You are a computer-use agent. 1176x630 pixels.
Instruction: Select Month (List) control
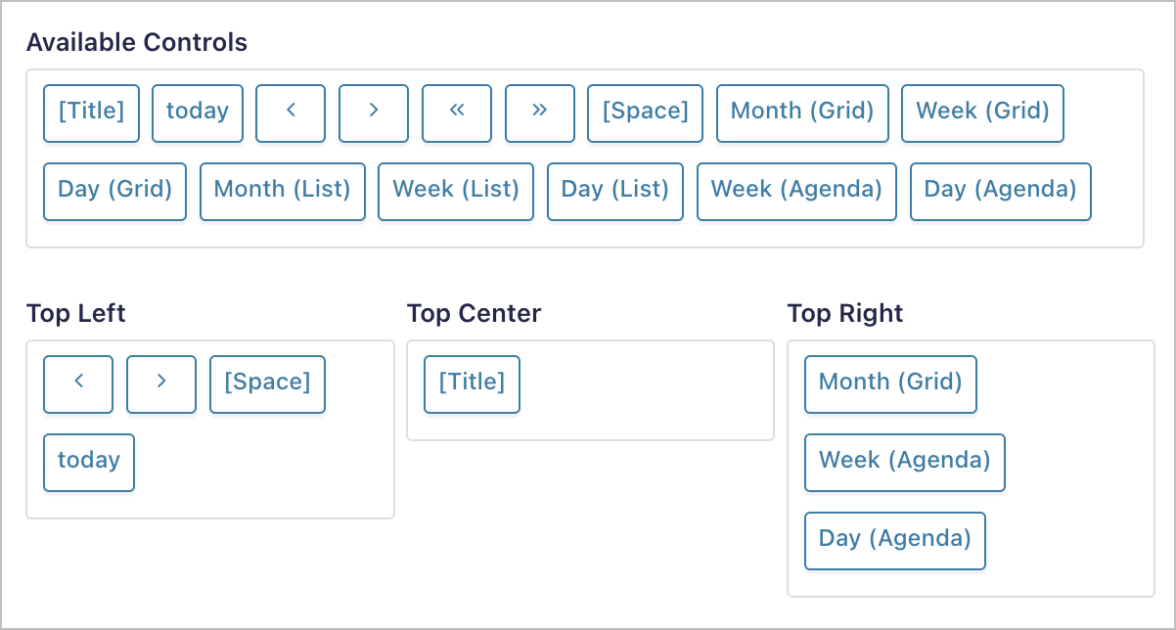[282, 191]
